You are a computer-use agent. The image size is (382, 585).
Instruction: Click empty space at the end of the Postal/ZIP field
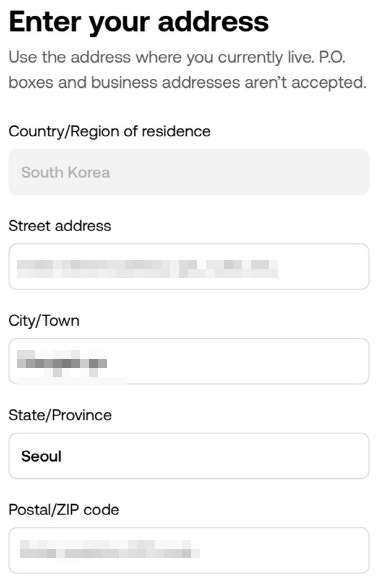[x=284, y=550]
